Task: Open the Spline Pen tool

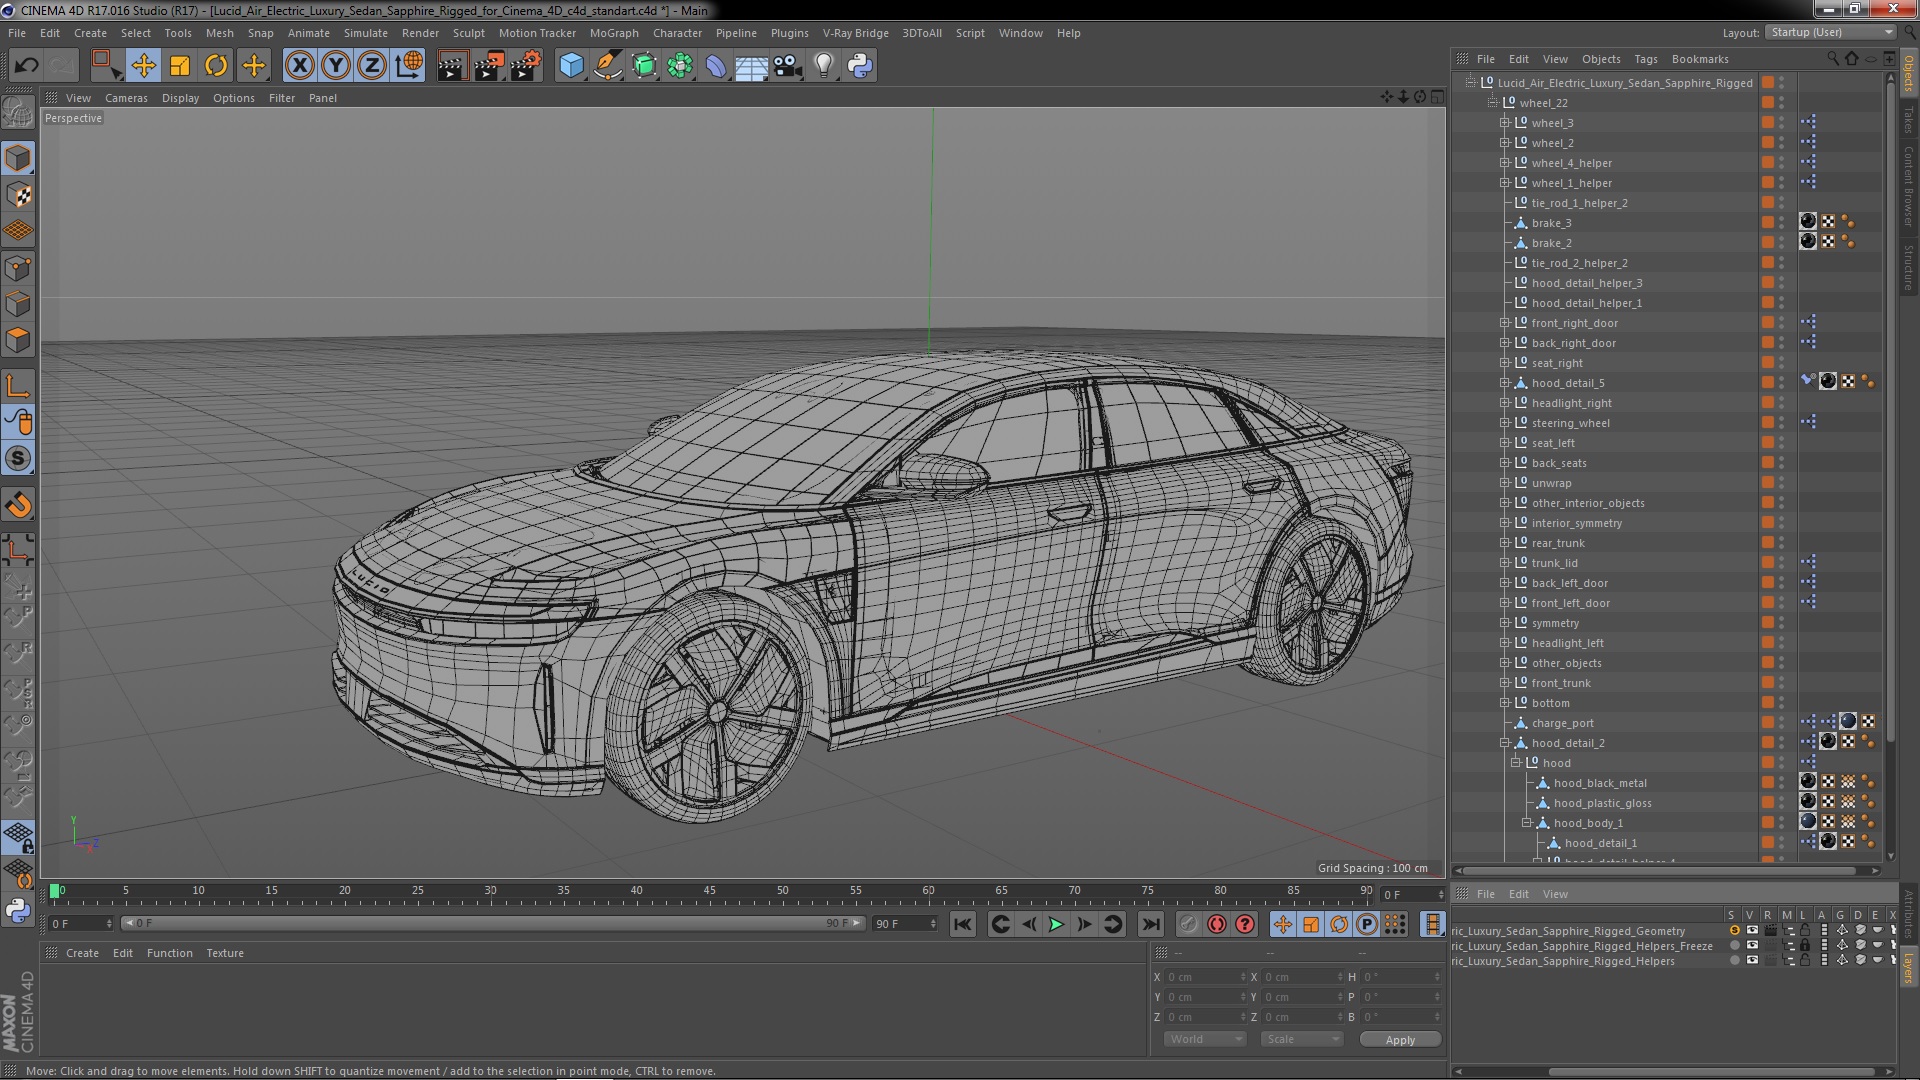Action: tap(607, 66)
